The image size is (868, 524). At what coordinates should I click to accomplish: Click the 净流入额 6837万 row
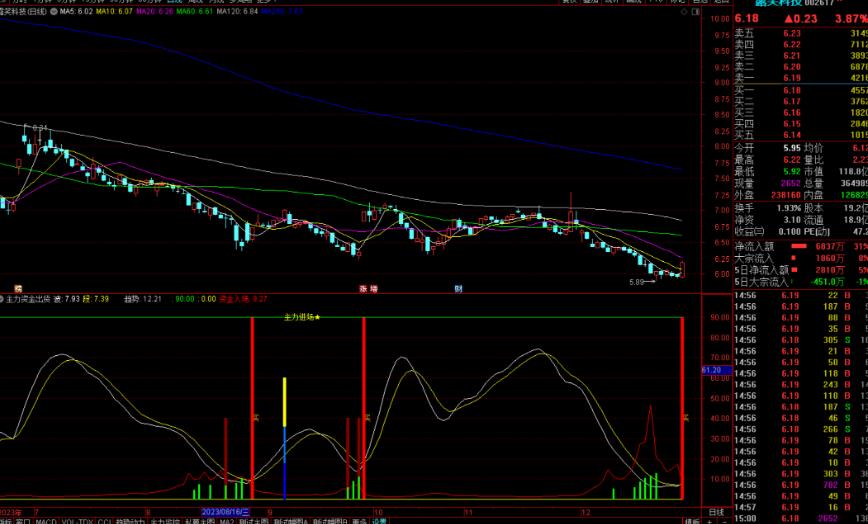tap(800, 246)
